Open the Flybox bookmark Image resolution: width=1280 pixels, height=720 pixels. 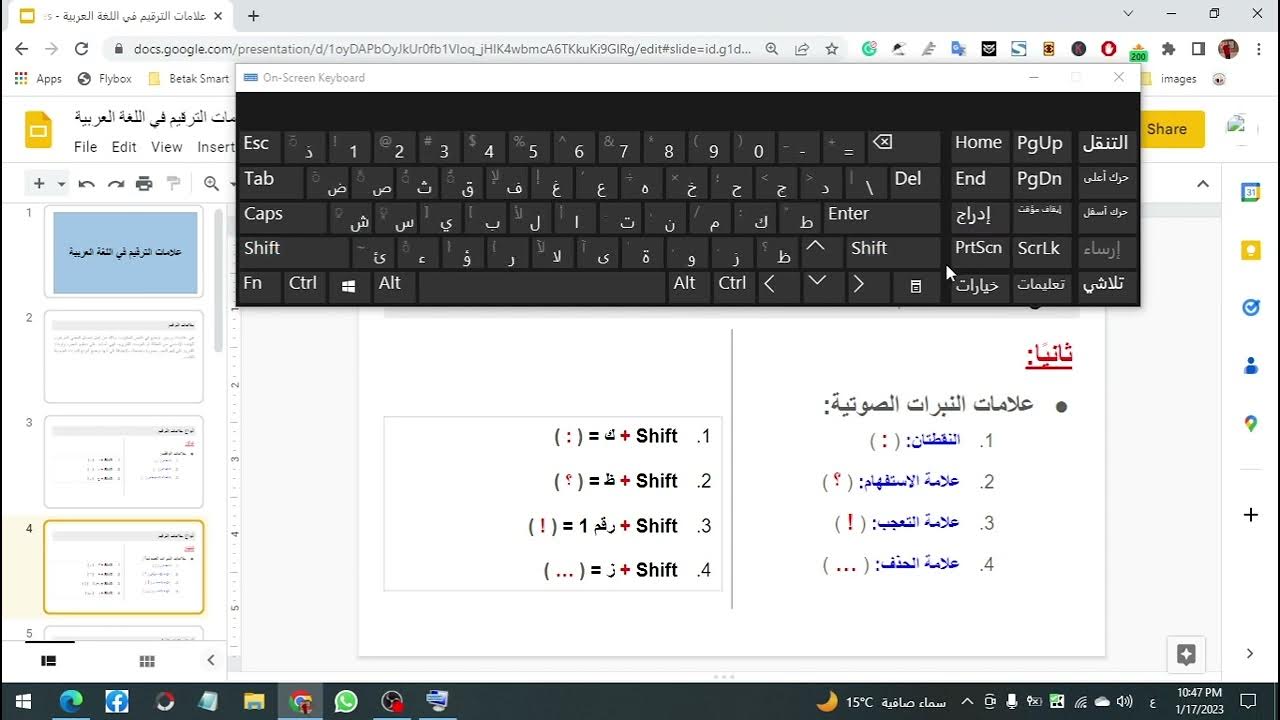point(104,78)
